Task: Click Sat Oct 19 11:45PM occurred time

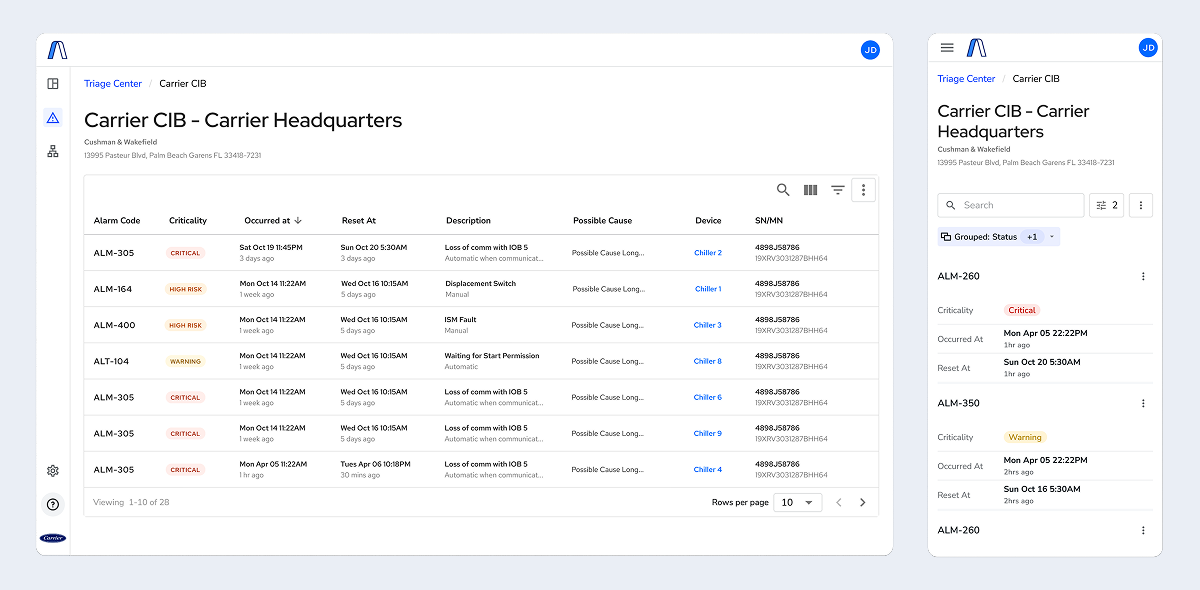Action: pyautogui.click(x=271, y=247)
